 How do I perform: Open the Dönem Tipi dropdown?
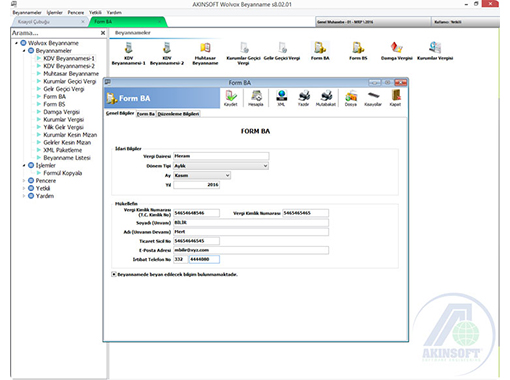(x=221, y=166)
